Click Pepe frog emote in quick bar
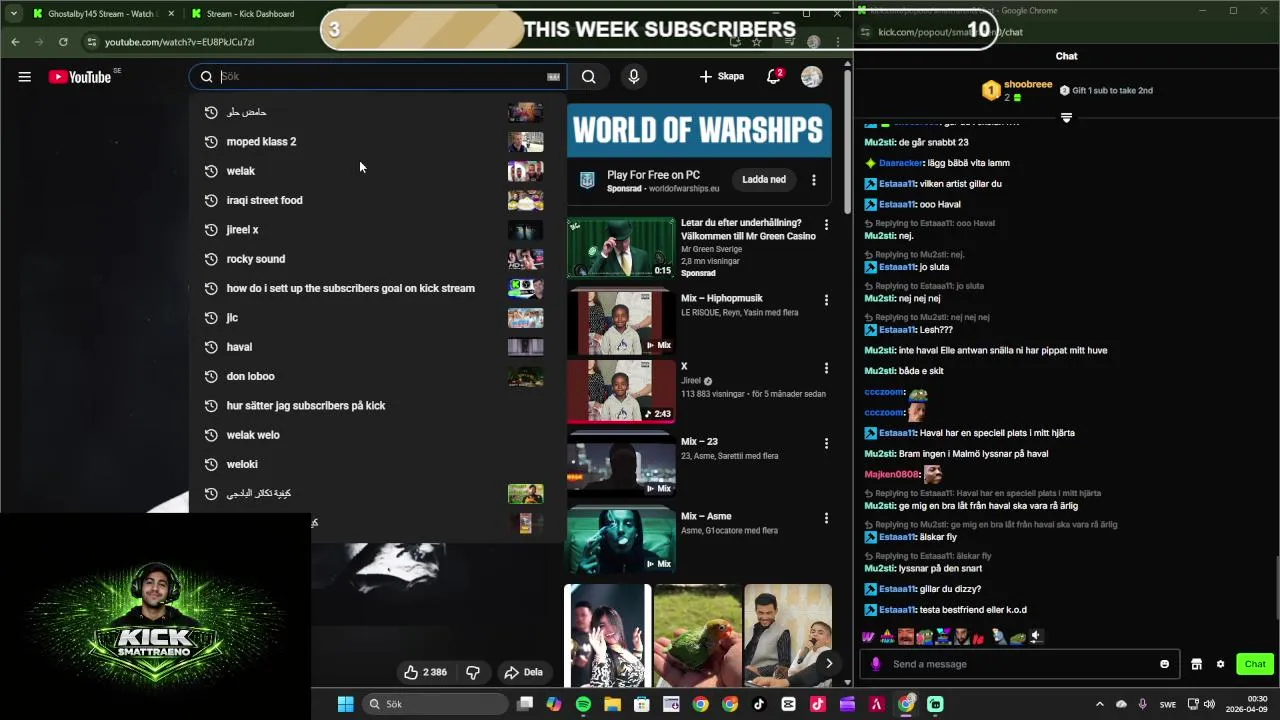Image resolution: width=1280 pixels, height=720 pixels. pyautogui.click(x=1018, y=637)
